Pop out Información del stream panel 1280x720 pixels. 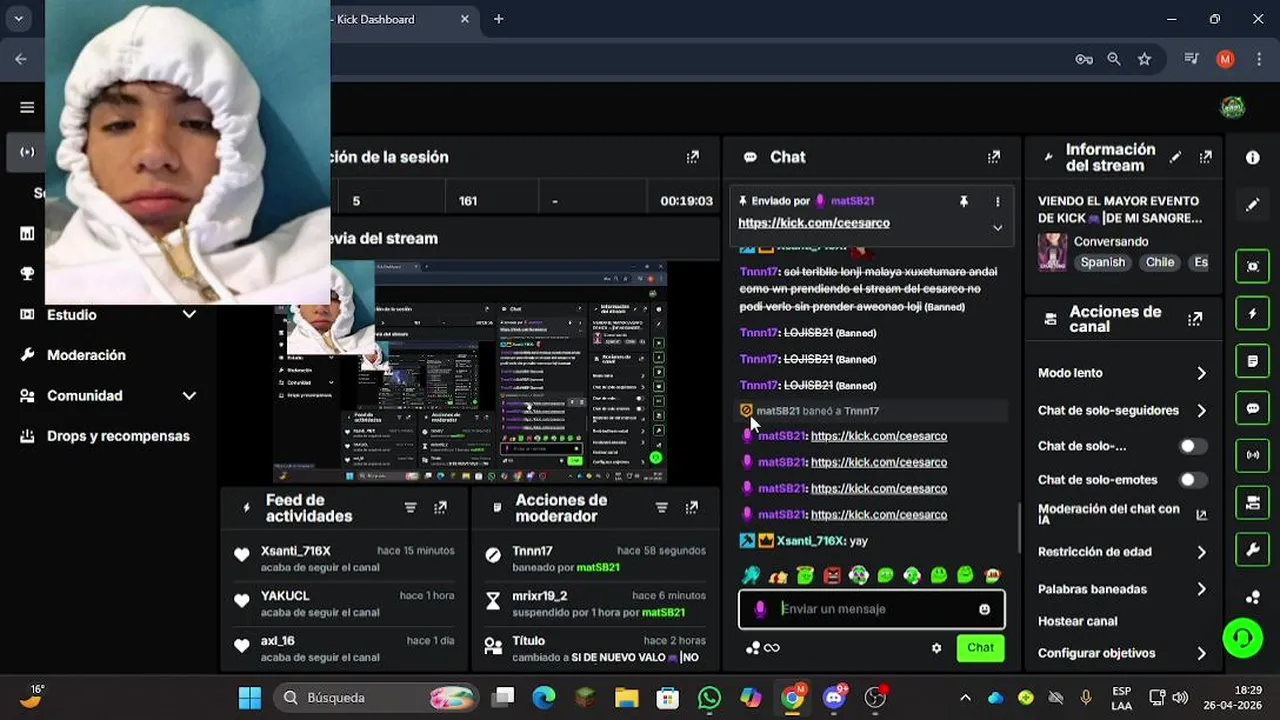click(x=1206, y=157)
